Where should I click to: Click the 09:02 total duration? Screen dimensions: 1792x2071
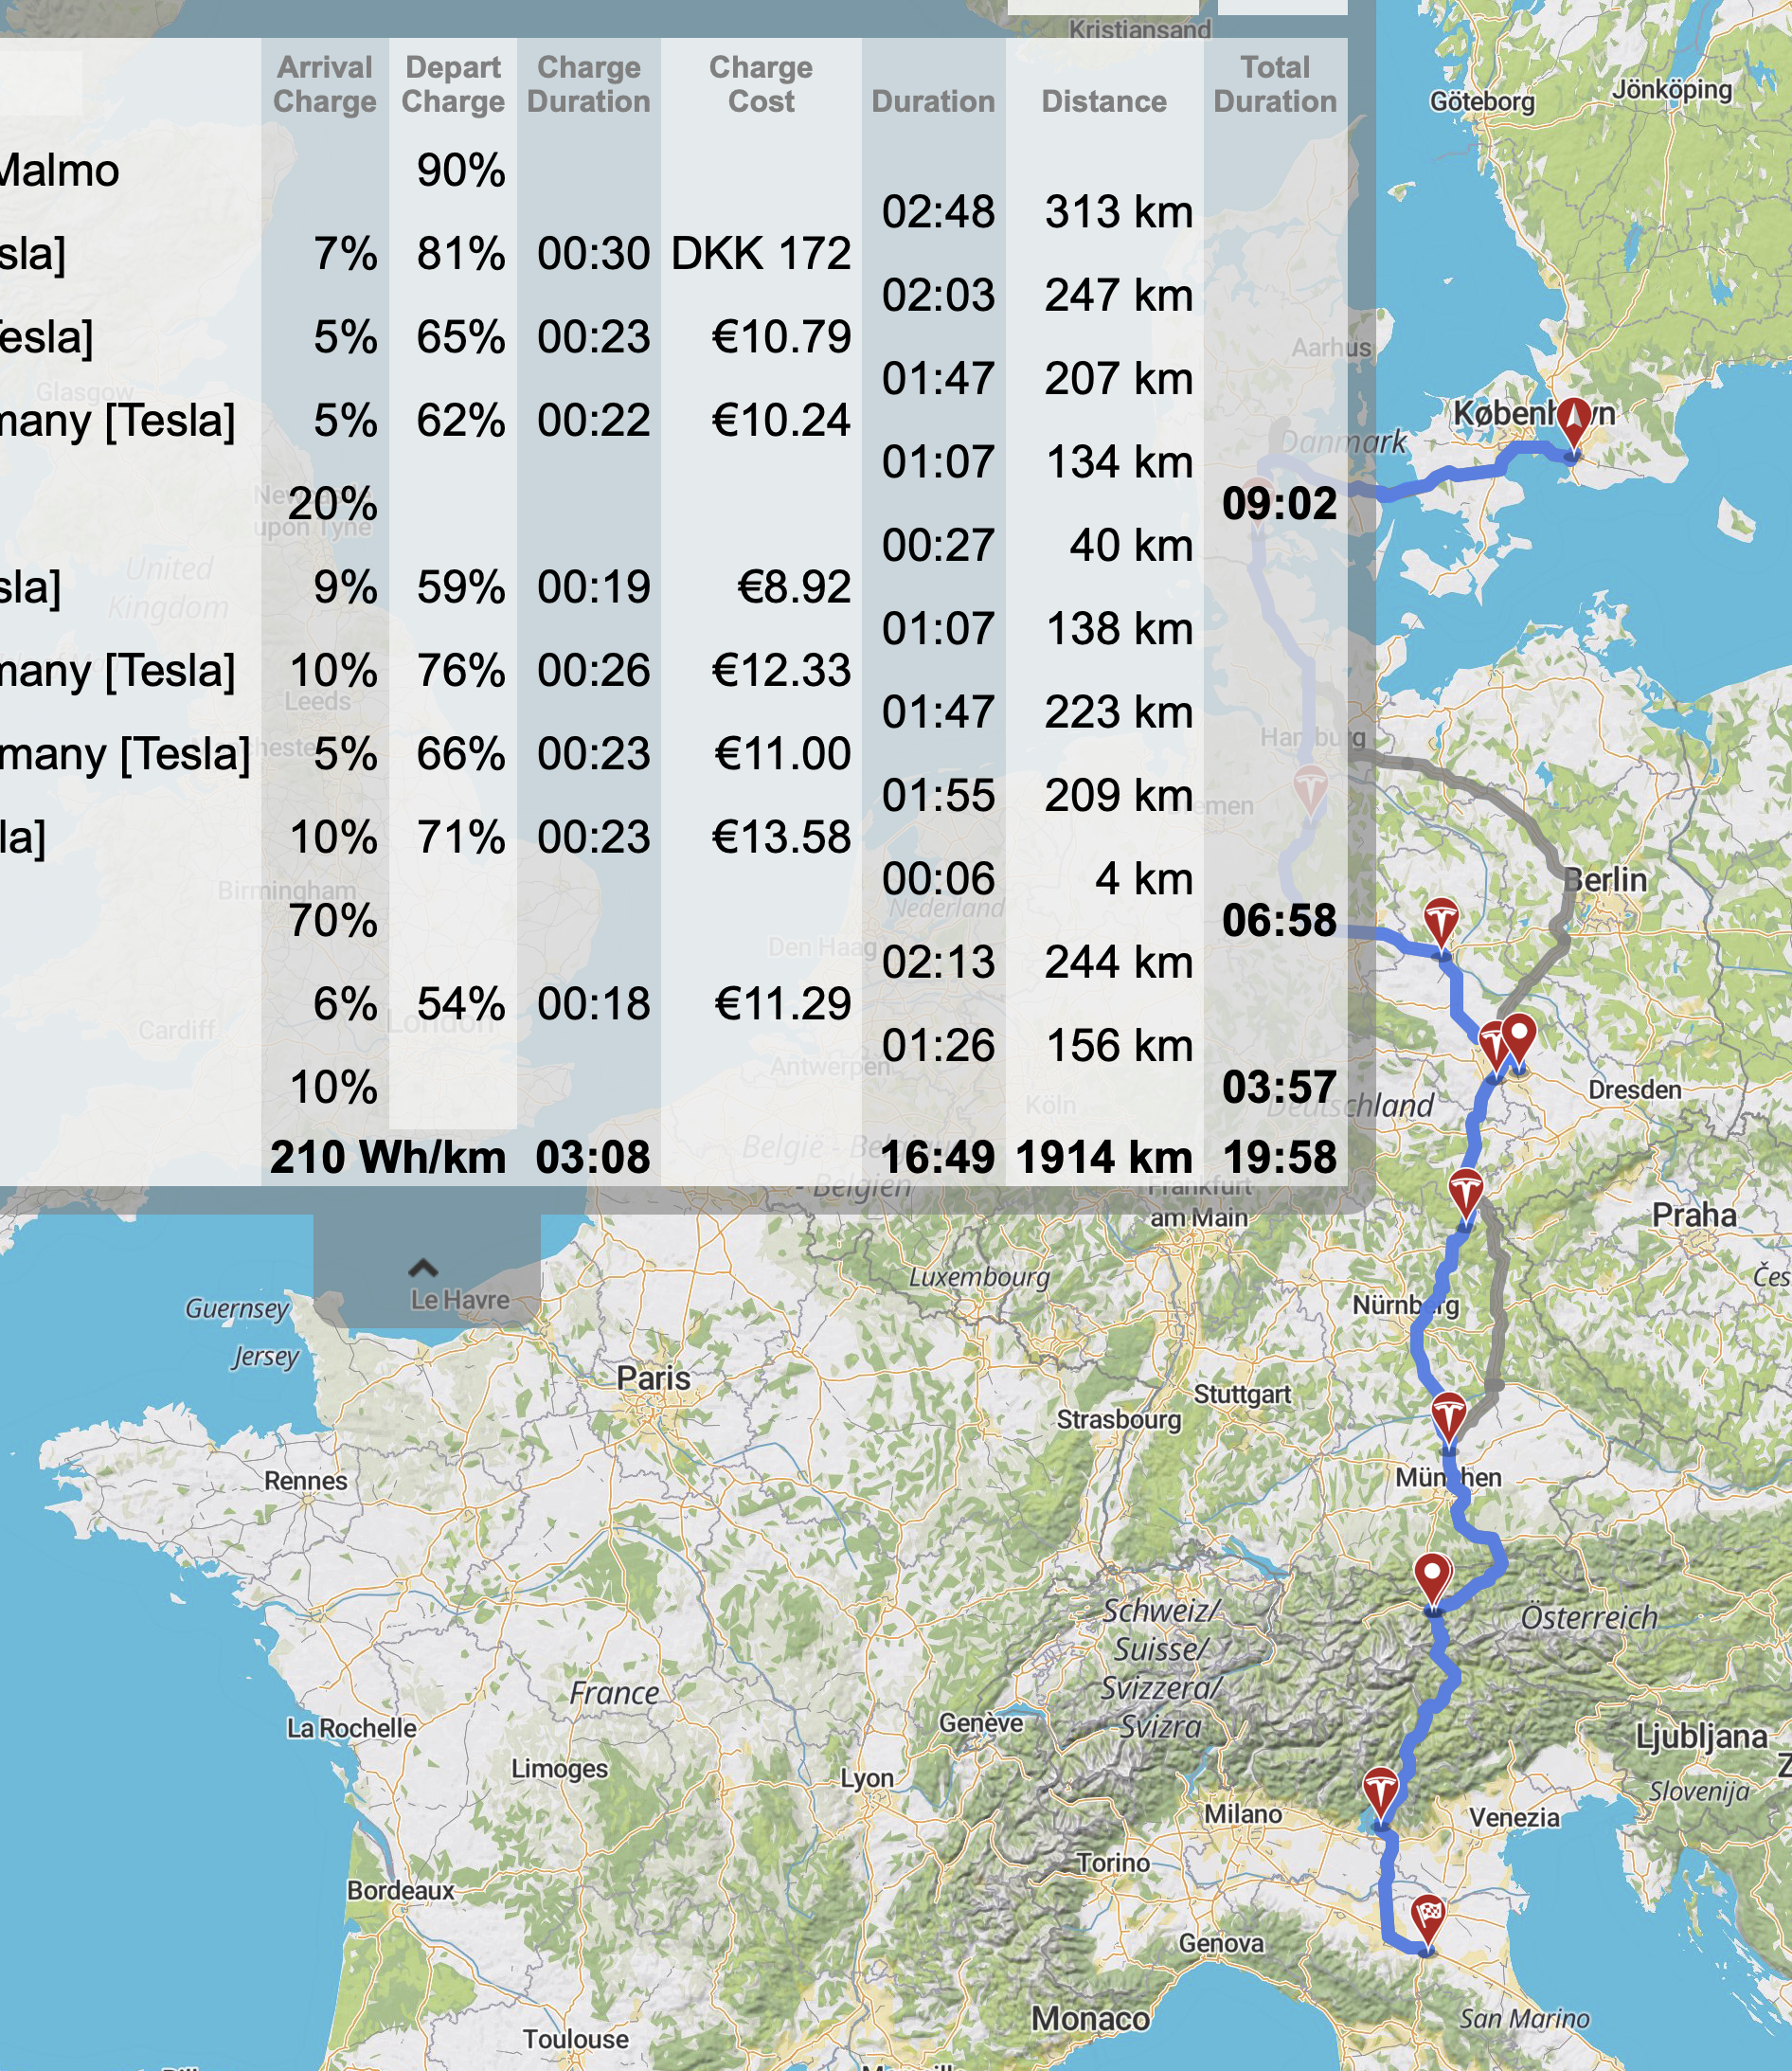coord(1279,504)
